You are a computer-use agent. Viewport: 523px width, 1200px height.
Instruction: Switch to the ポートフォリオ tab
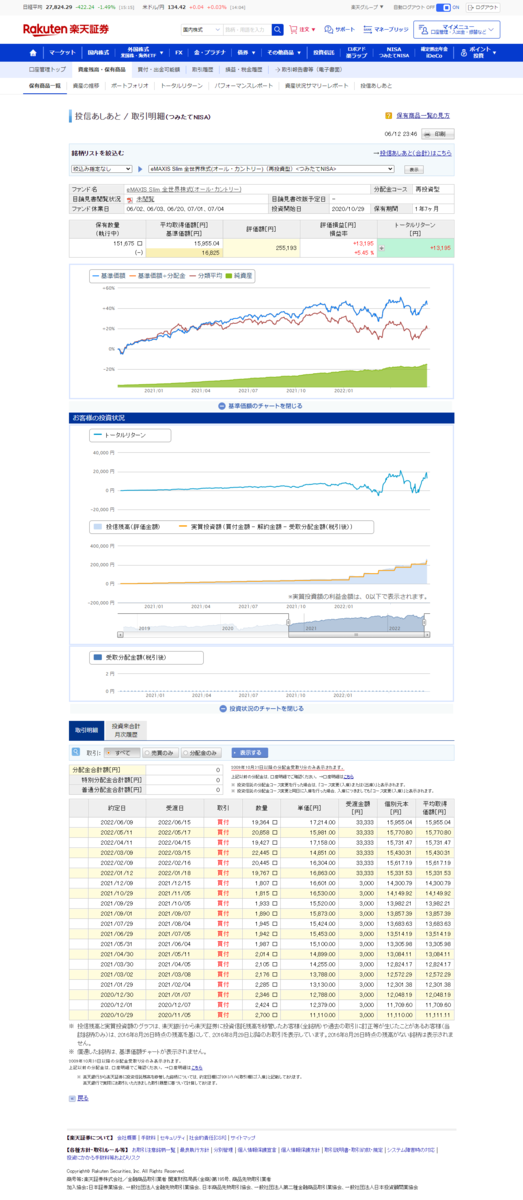[x=131, y=86]
